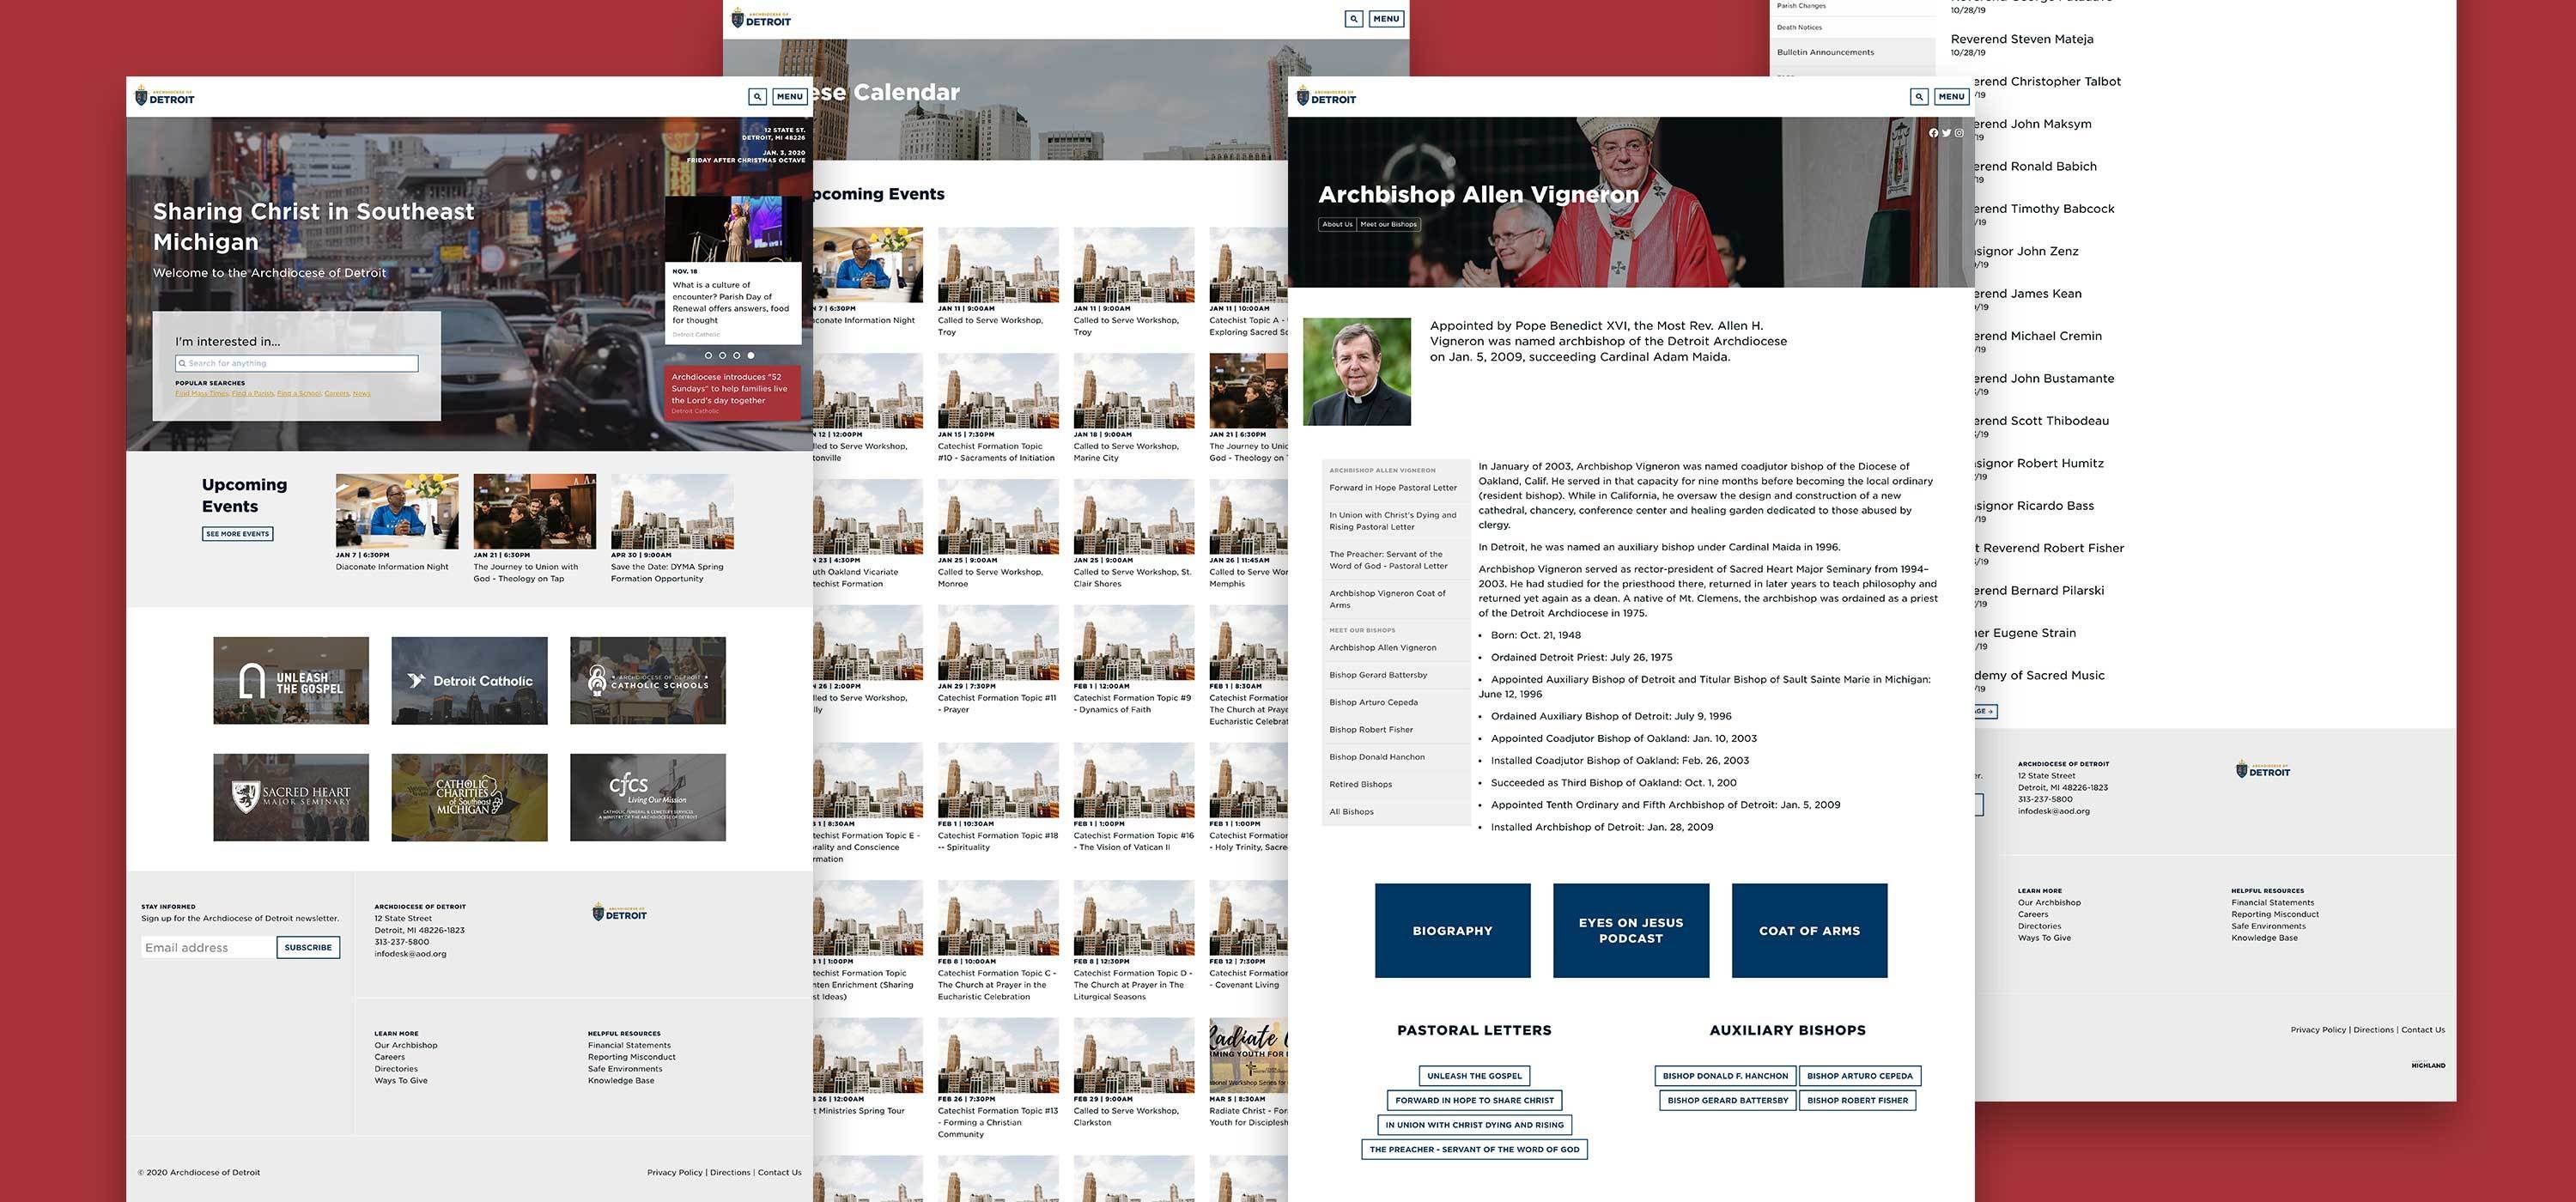Click the search icon in the homepage header

tap(757, 97)
